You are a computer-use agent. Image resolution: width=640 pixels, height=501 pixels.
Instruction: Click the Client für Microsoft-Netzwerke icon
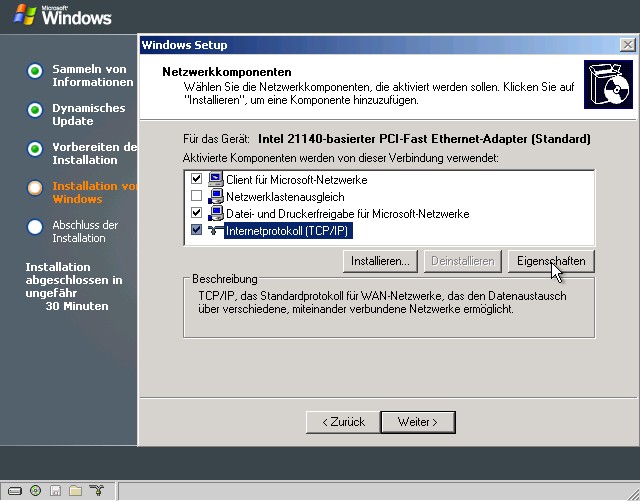(x=215, y=180)
